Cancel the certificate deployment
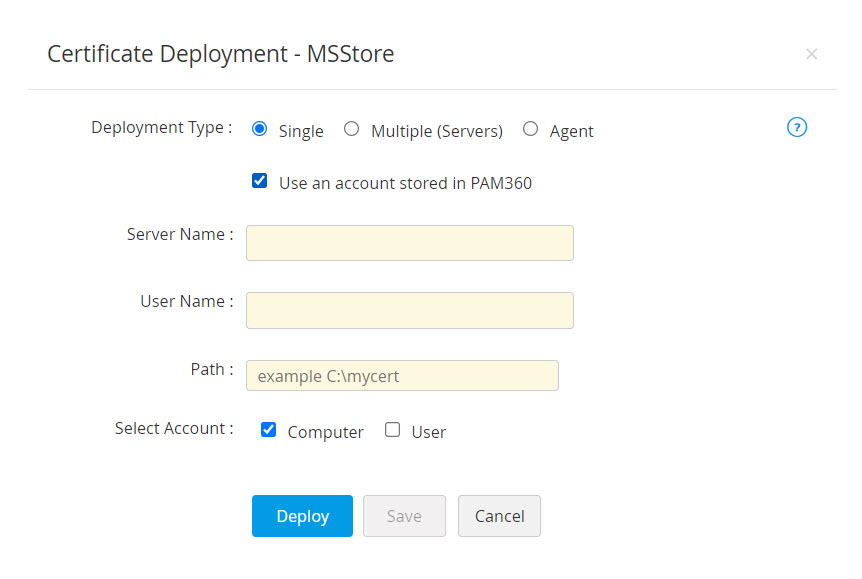This screenshot has width=862, height=579. pos(499,516)
